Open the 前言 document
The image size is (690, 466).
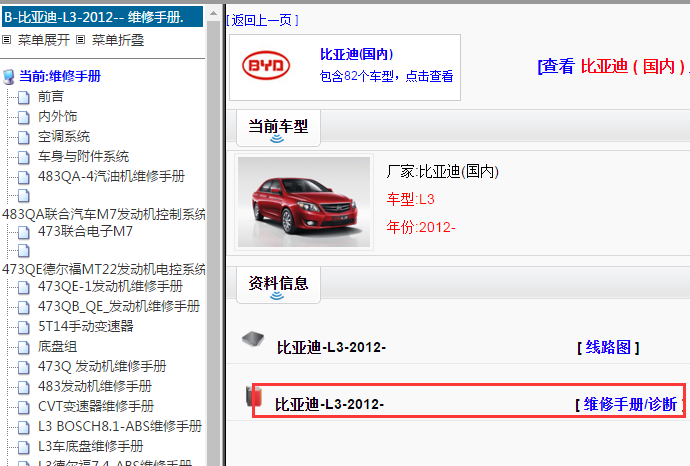pyautogui.click(x=51, y=96)
